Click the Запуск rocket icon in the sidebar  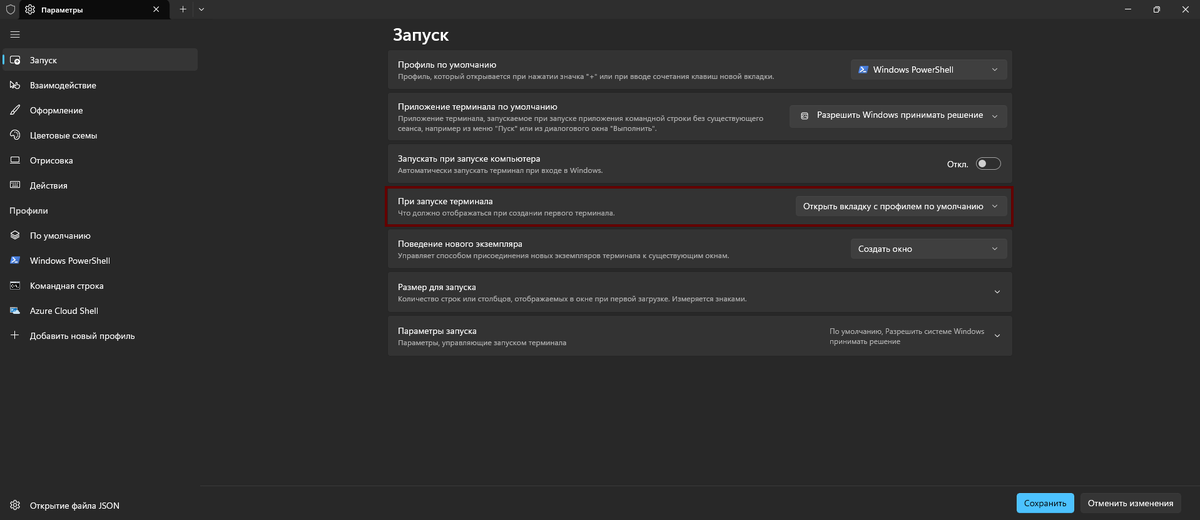(x=15, y=60)
